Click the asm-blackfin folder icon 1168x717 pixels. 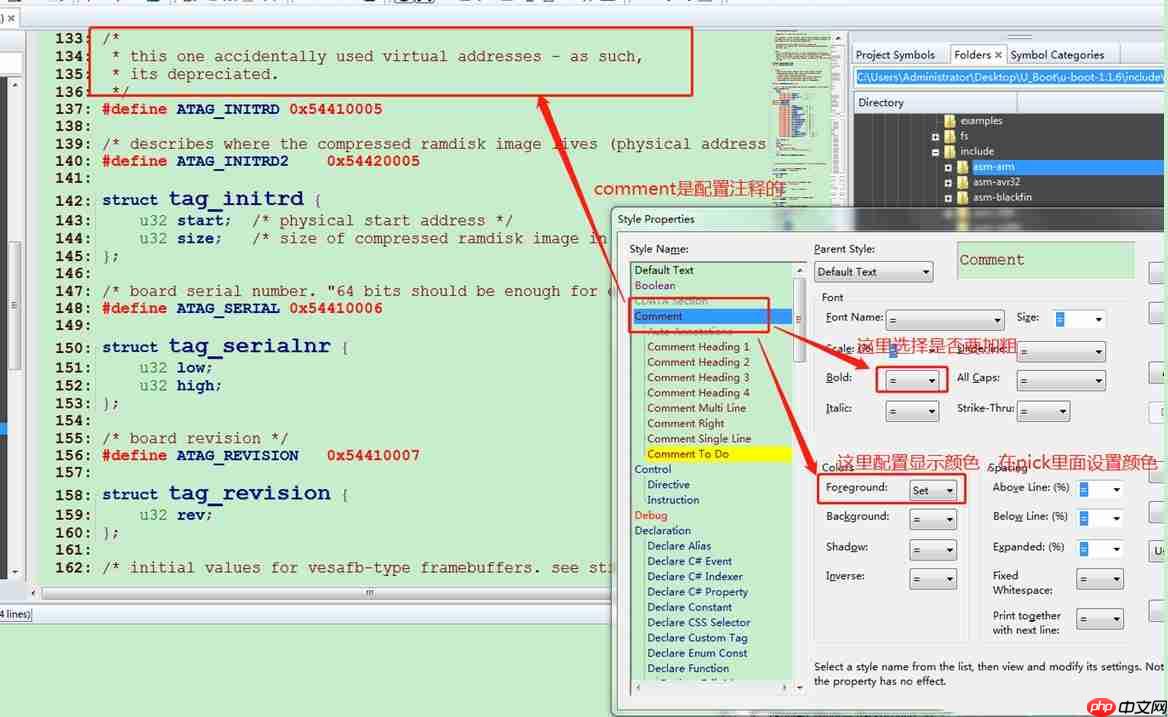(x=962, y=197)
